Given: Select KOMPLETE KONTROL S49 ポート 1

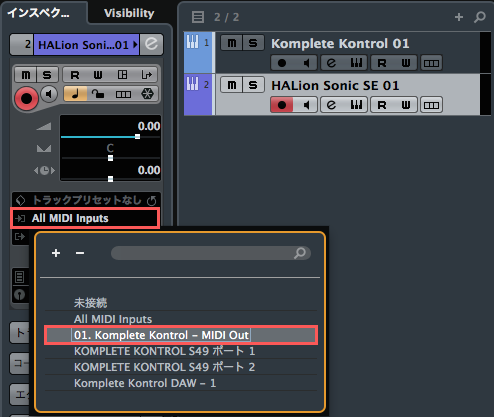Looking at the screenshot, I should tap(181, 351).
